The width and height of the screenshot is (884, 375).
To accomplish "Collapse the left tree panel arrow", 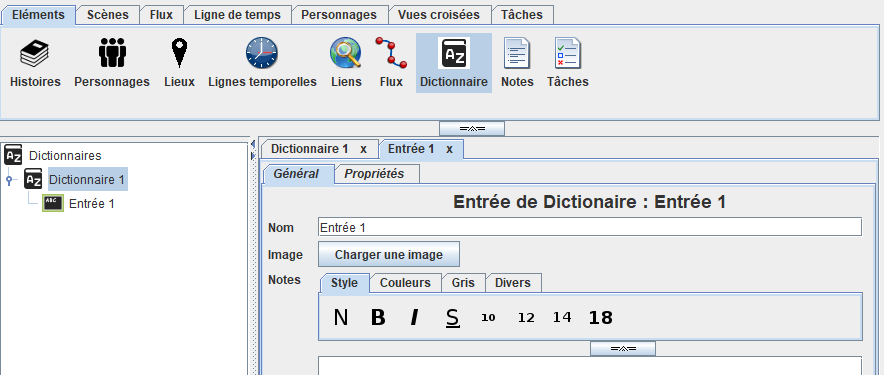I will 253,144.
